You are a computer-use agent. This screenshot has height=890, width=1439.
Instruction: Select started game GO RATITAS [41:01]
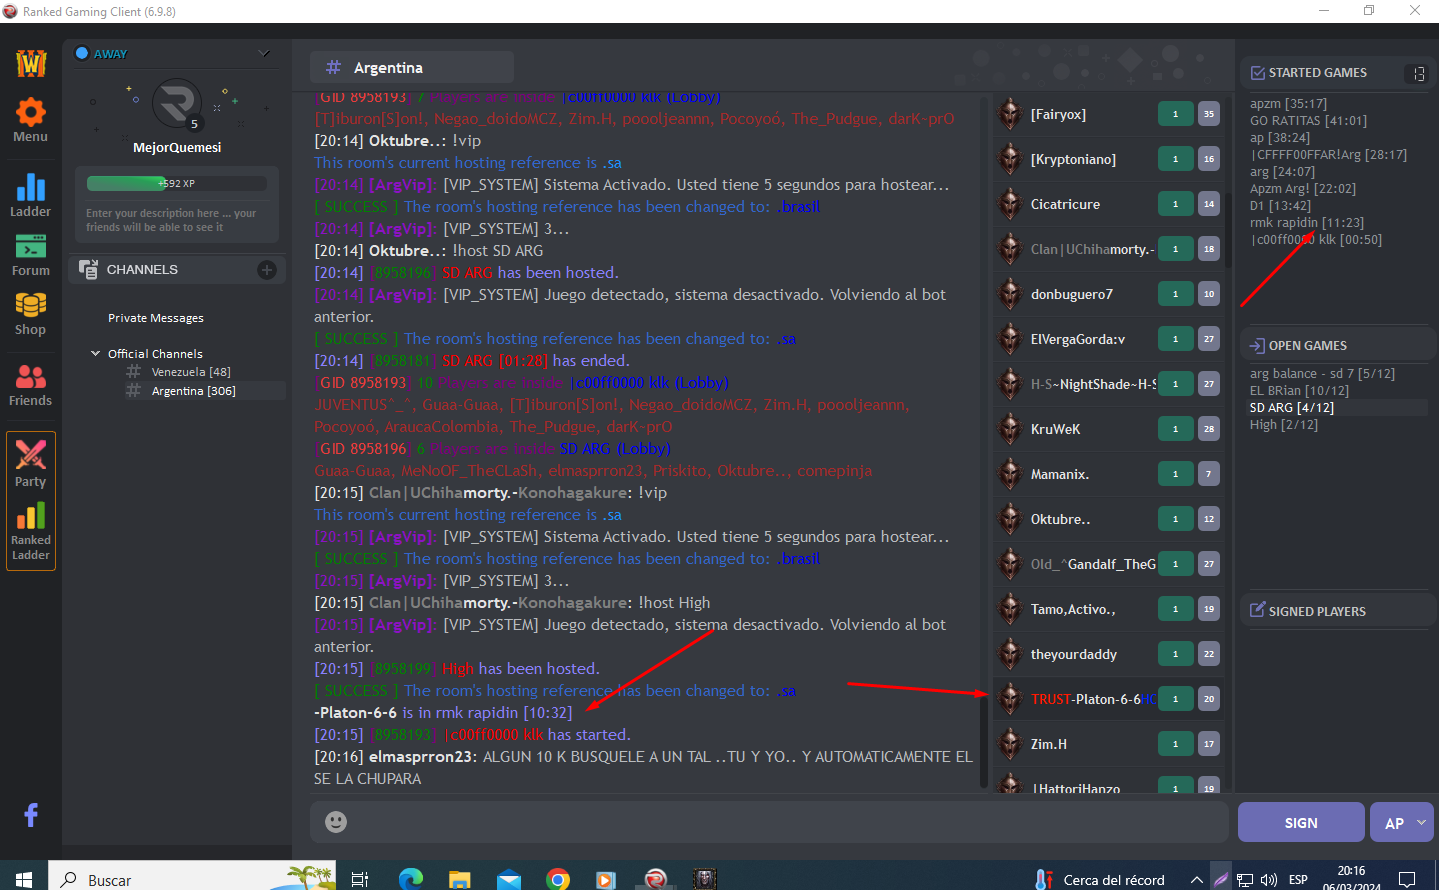click(1308, 121)
